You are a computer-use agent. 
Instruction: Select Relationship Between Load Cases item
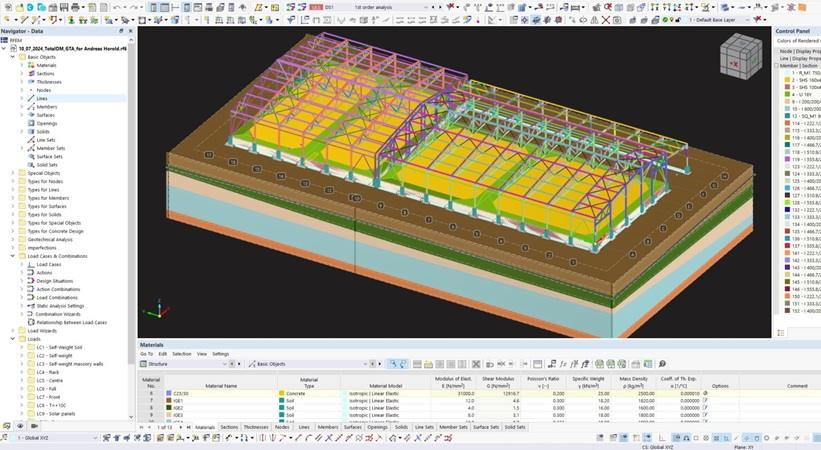tap(71, 322)
